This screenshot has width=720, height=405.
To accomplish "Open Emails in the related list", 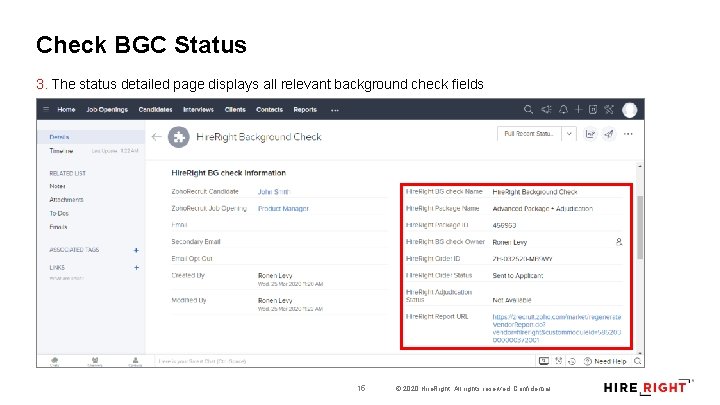I will [58, 227].
